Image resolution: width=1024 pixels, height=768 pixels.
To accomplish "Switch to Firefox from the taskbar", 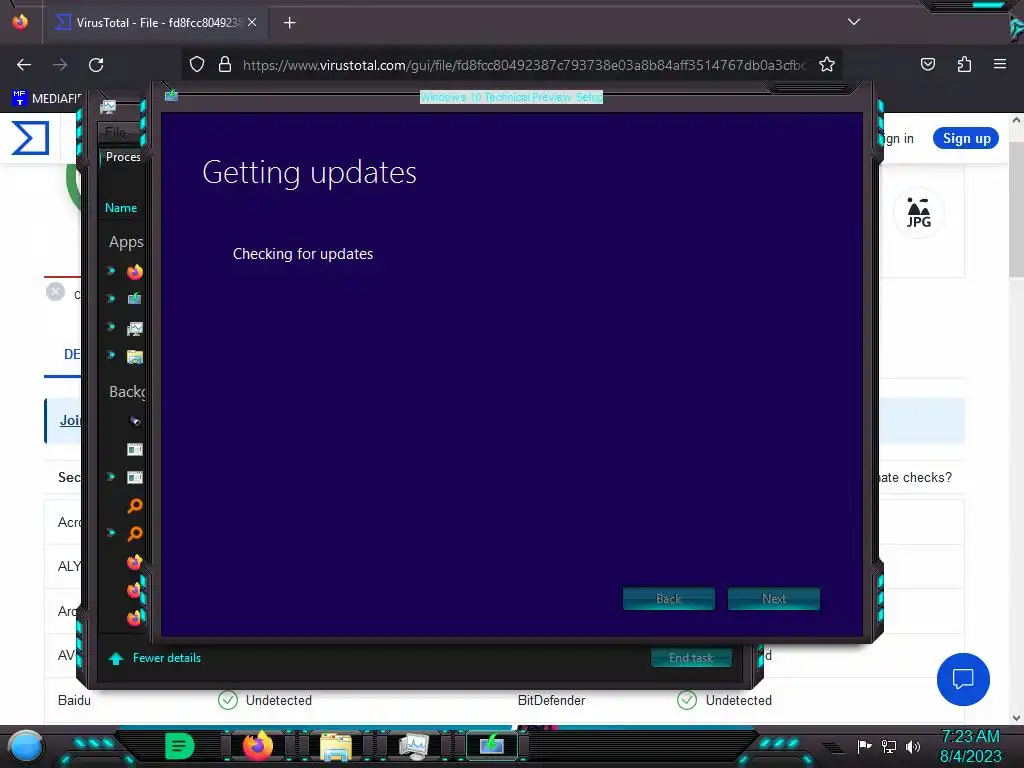I will point(257,746).
